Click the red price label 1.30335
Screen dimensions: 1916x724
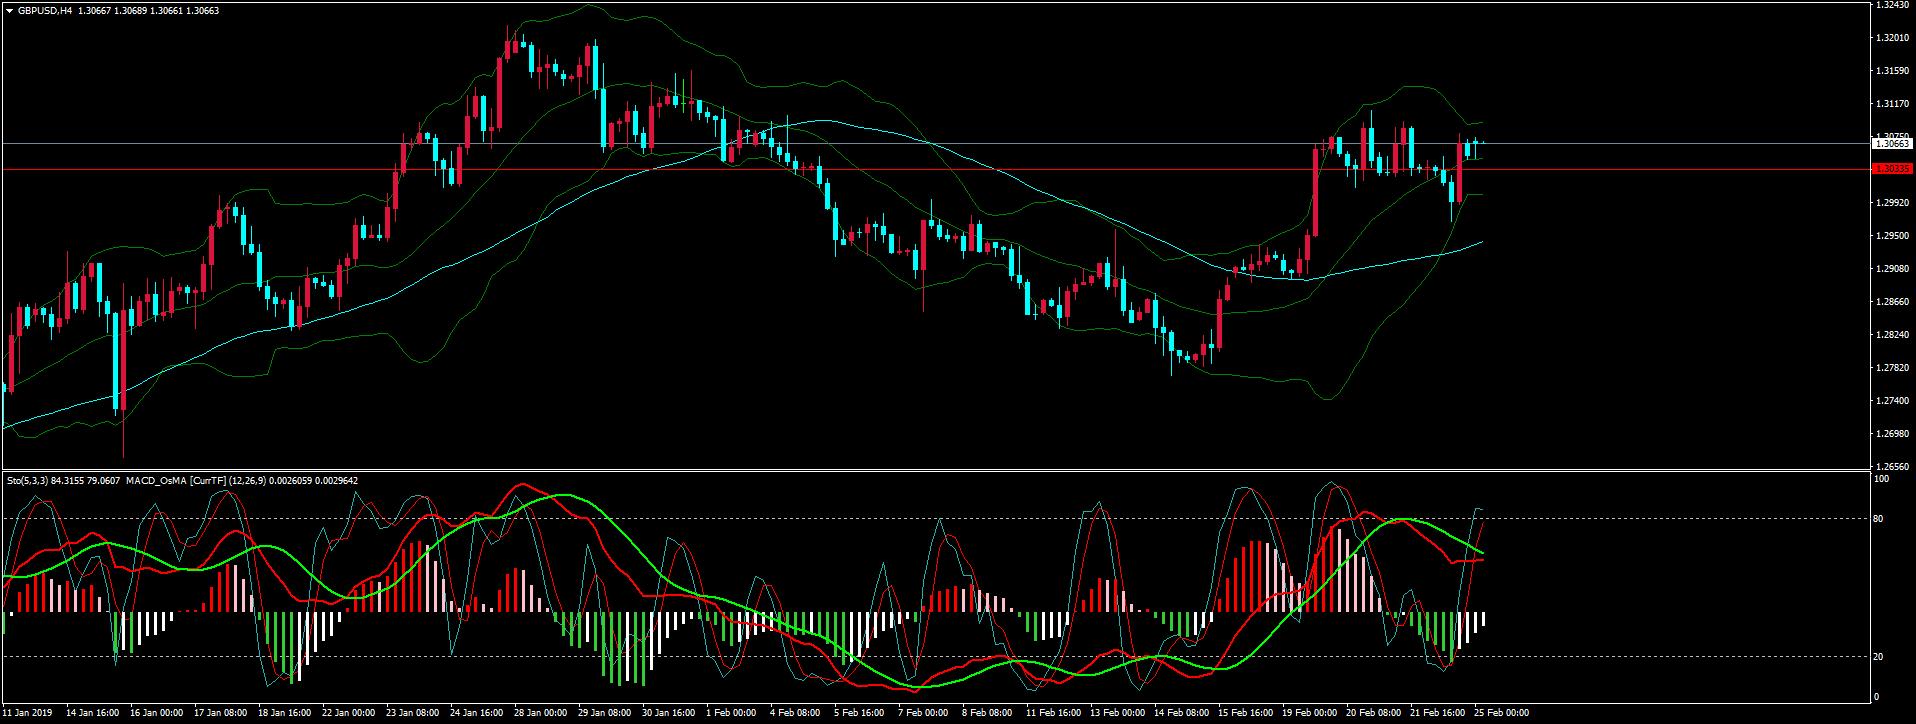coord(1892,169)
